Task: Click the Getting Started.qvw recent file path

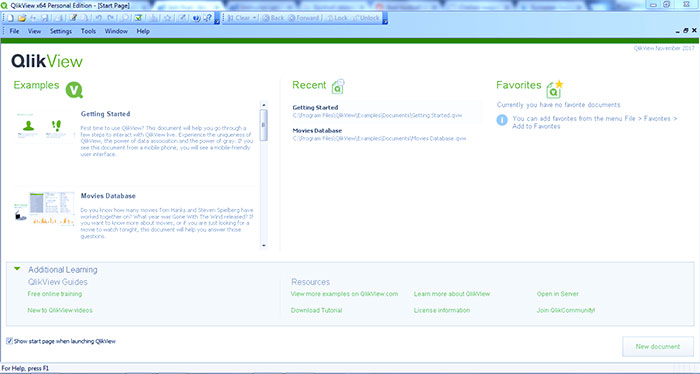Action: coord(377,115)
